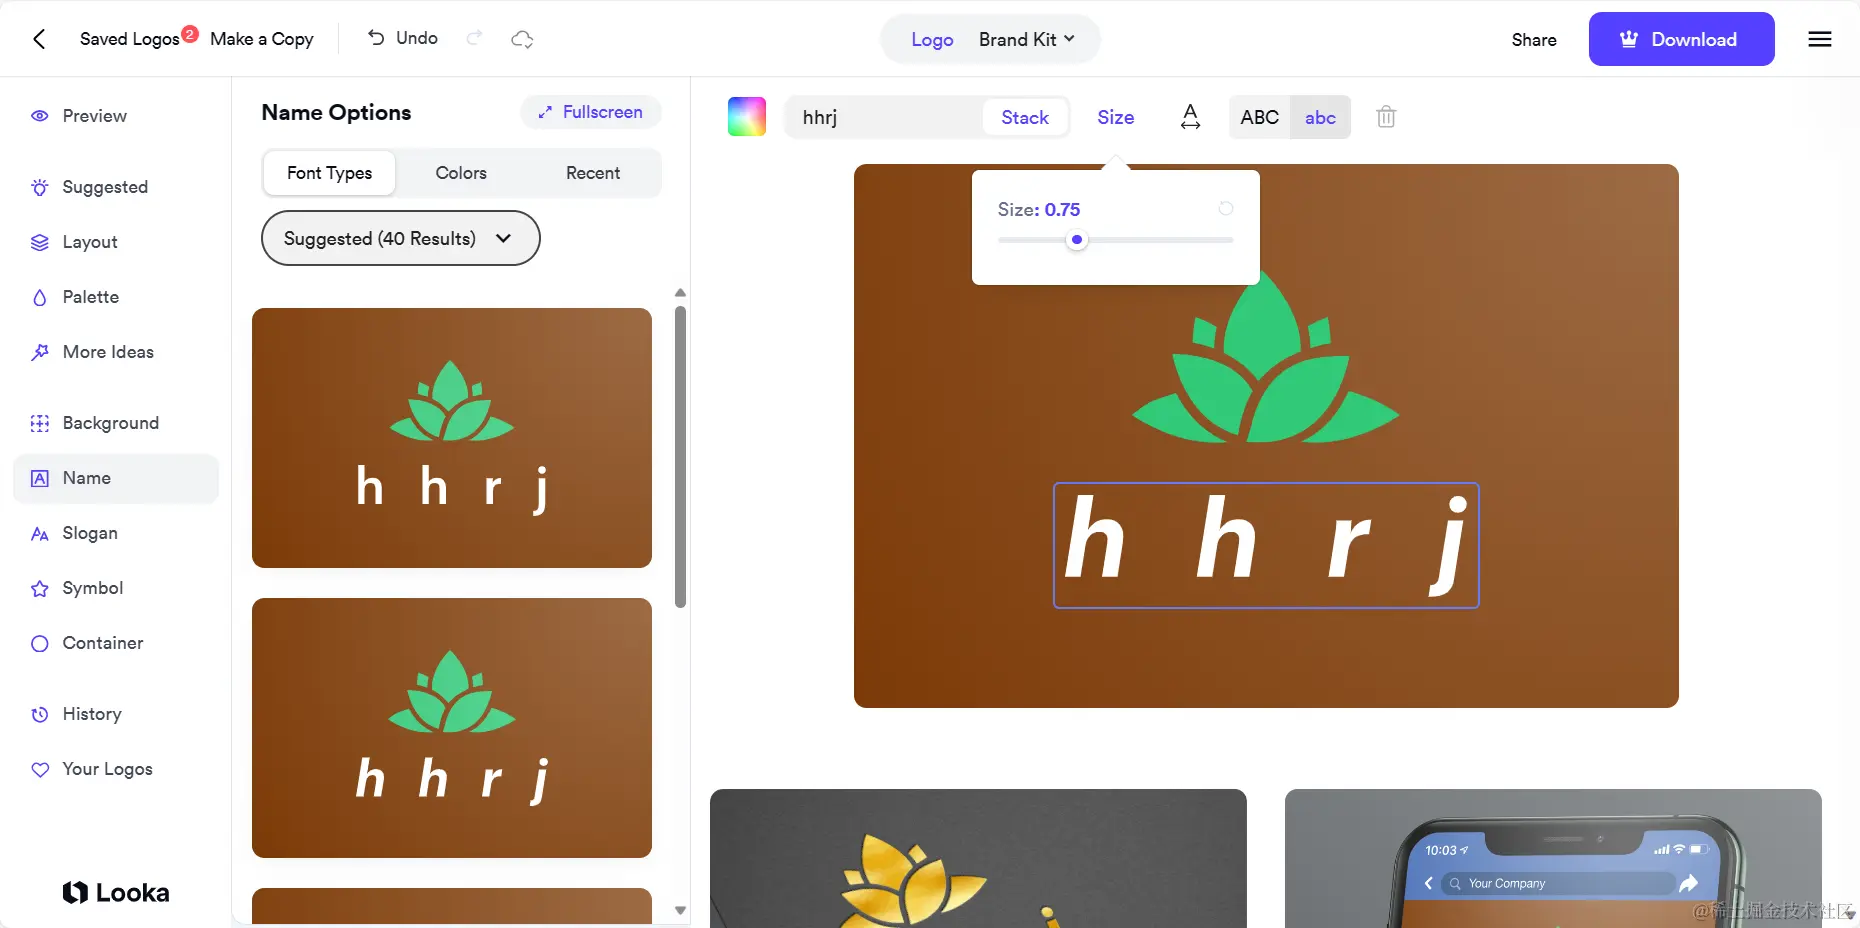Click the Your Logos heart icon
Image resolution: width=1860 pixels, height=928 pixels.
point(40,770)
